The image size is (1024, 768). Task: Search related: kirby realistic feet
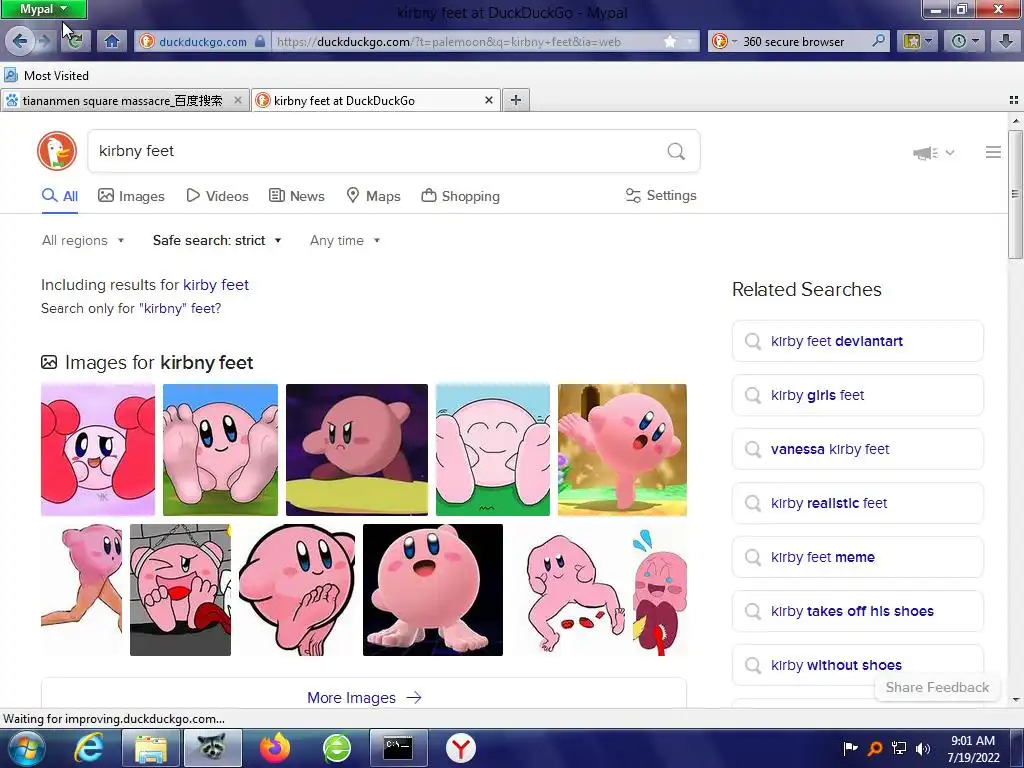click(857, 503)
